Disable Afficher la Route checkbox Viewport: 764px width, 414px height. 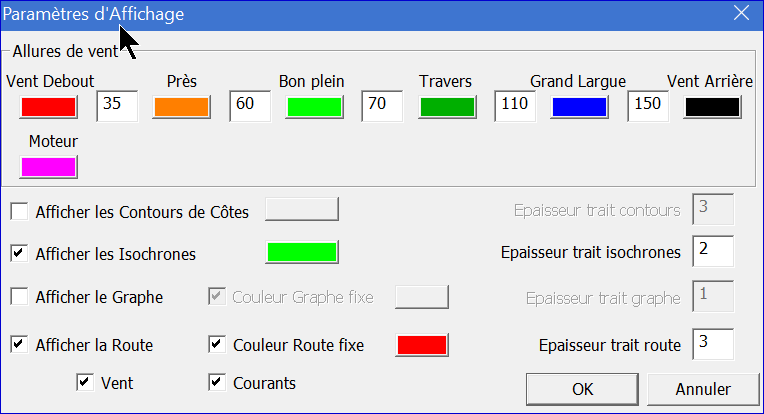tap(19, 345)
